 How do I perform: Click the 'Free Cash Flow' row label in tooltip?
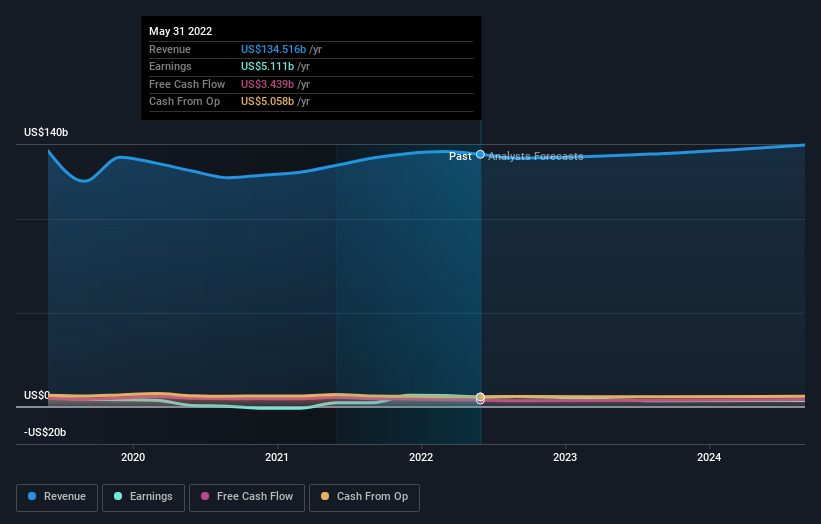click(187, 84)
